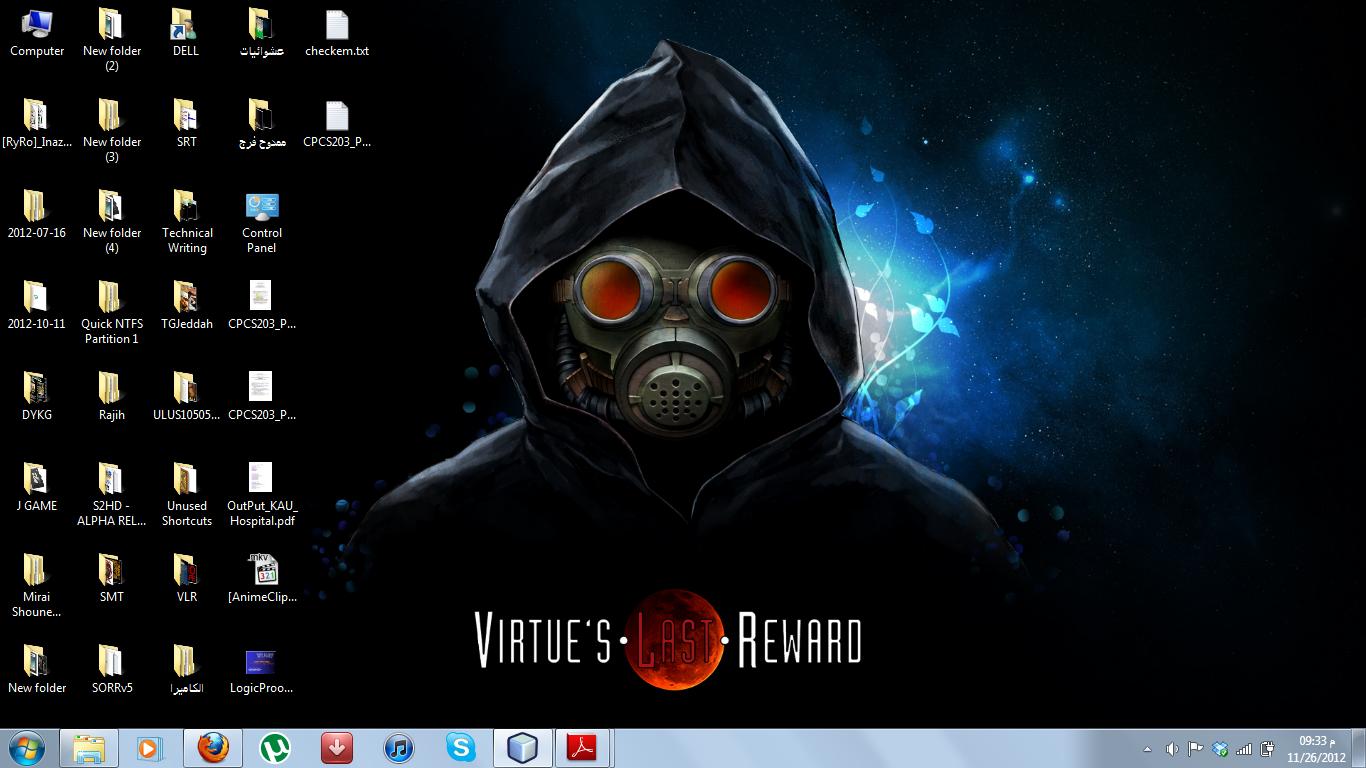
Task: Select the Rajih folder icon
Action: pos(112,397)
